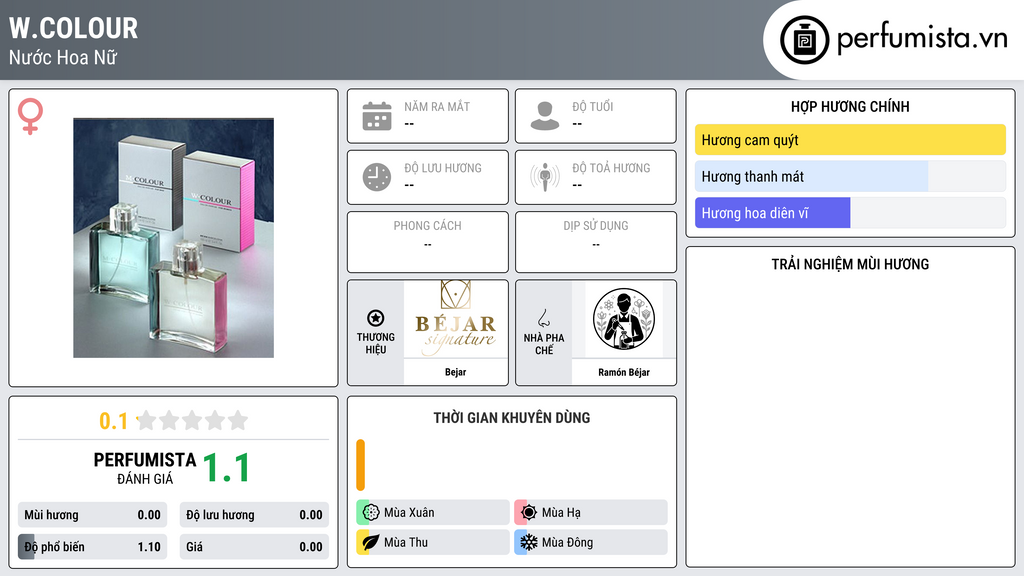Click the last rating star
This screenshot has width=1024, height=576.
[x=238, y=420]
